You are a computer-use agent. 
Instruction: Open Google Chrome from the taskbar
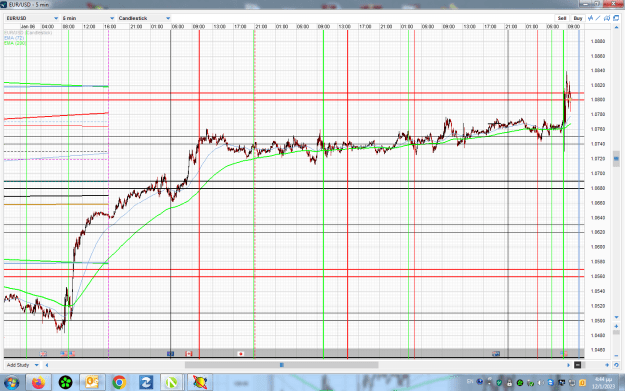[x=119, y=383]
